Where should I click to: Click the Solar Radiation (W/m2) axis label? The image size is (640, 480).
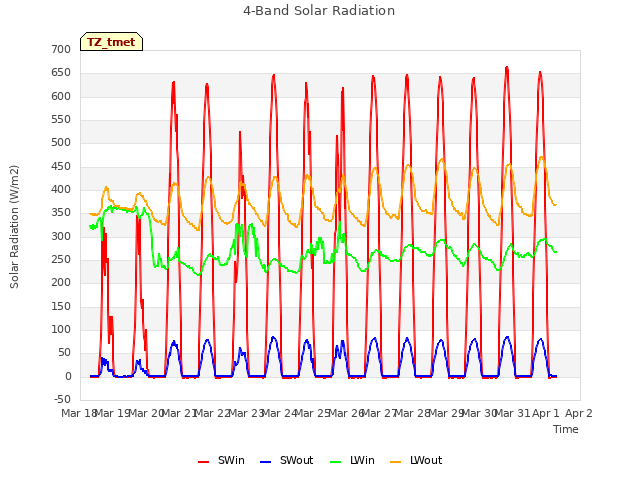tap(14, 227)
